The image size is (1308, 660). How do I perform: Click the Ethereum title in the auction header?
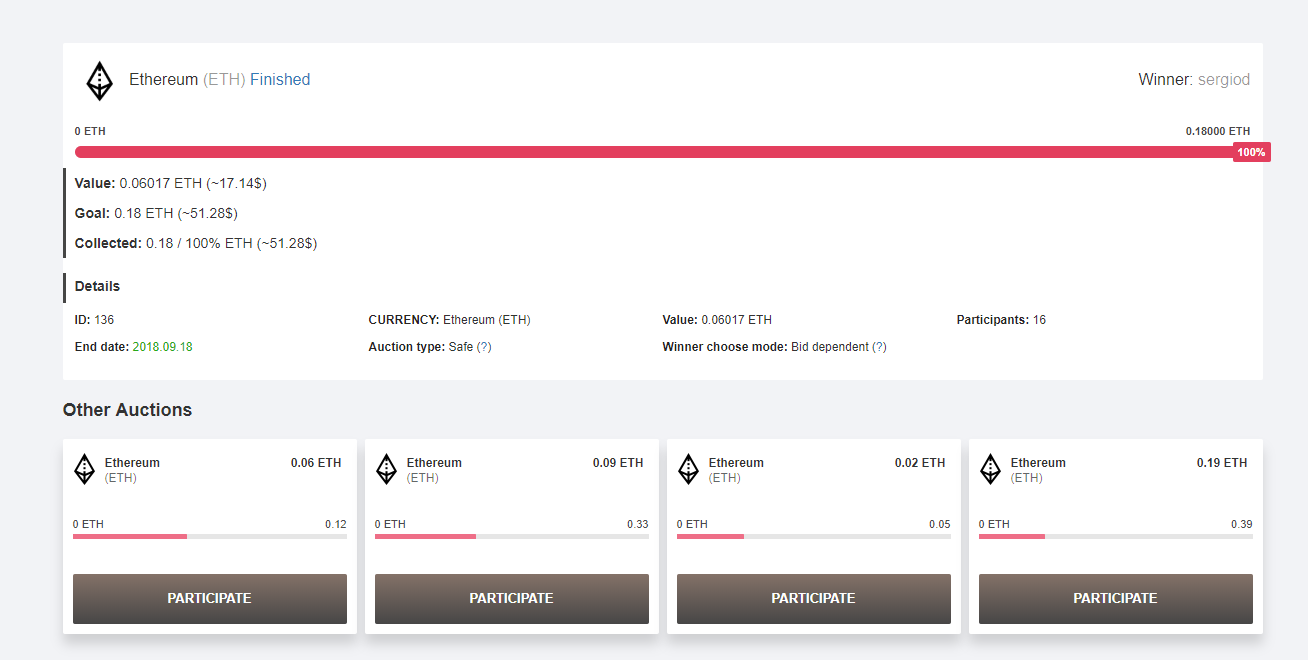163,80
